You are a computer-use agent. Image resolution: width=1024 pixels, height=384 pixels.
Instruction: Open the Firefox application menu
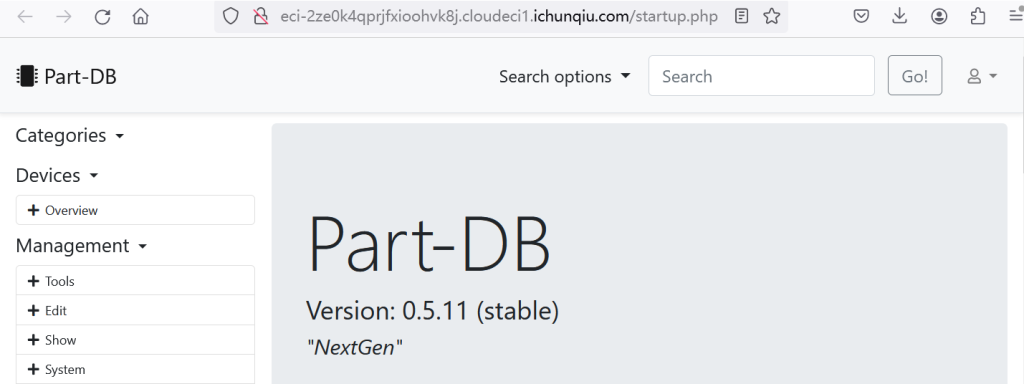click(x=1016, y=16)
